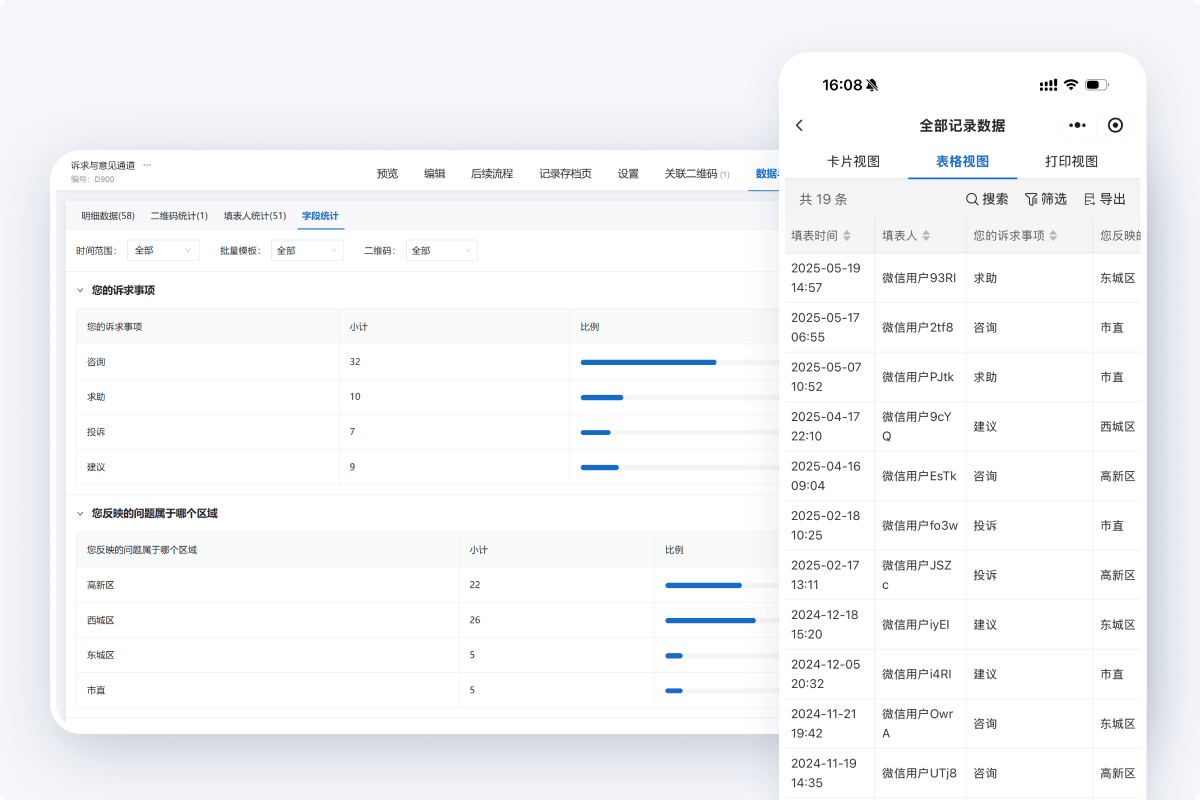The image size is (1200, 800).
Task: Sort by 填表时间 column arrows
Action: (847, 236)
